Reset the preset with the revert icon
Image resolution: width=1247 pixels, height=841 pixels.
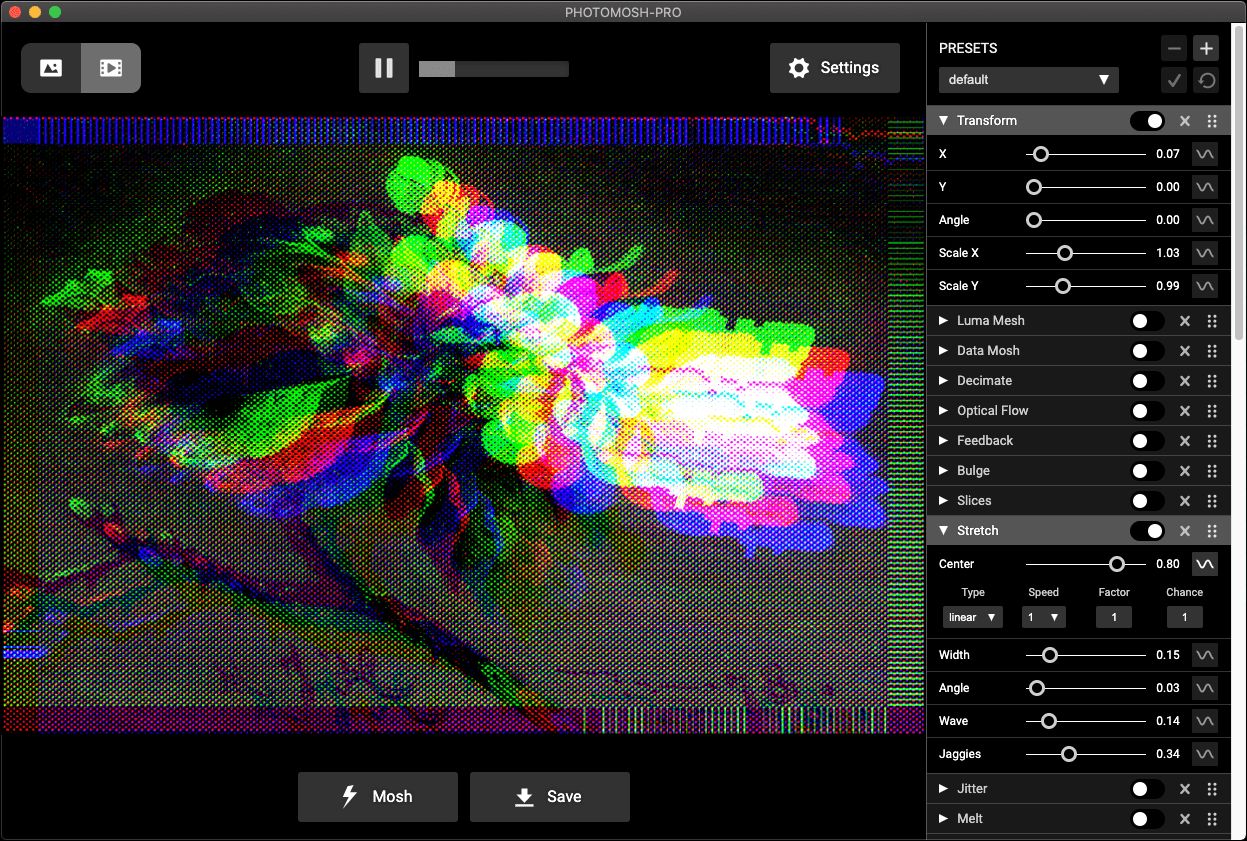(1205, 80)
